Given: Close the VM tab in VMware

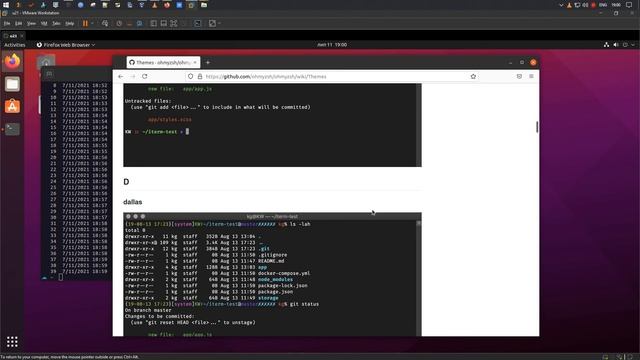Looking at the screenshot, I should 22,36.
